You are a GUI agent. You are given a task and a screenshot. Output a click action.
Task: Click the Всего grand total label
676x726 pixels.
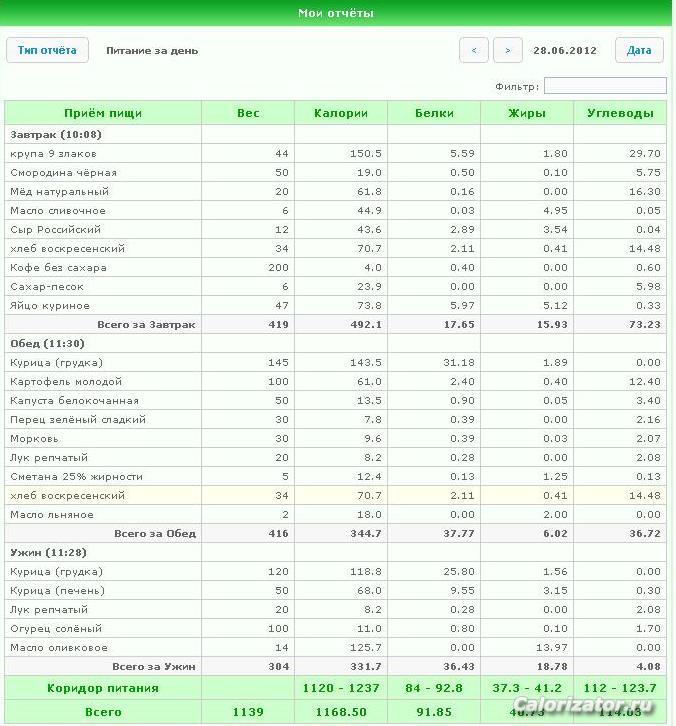[x=103, y=712]
